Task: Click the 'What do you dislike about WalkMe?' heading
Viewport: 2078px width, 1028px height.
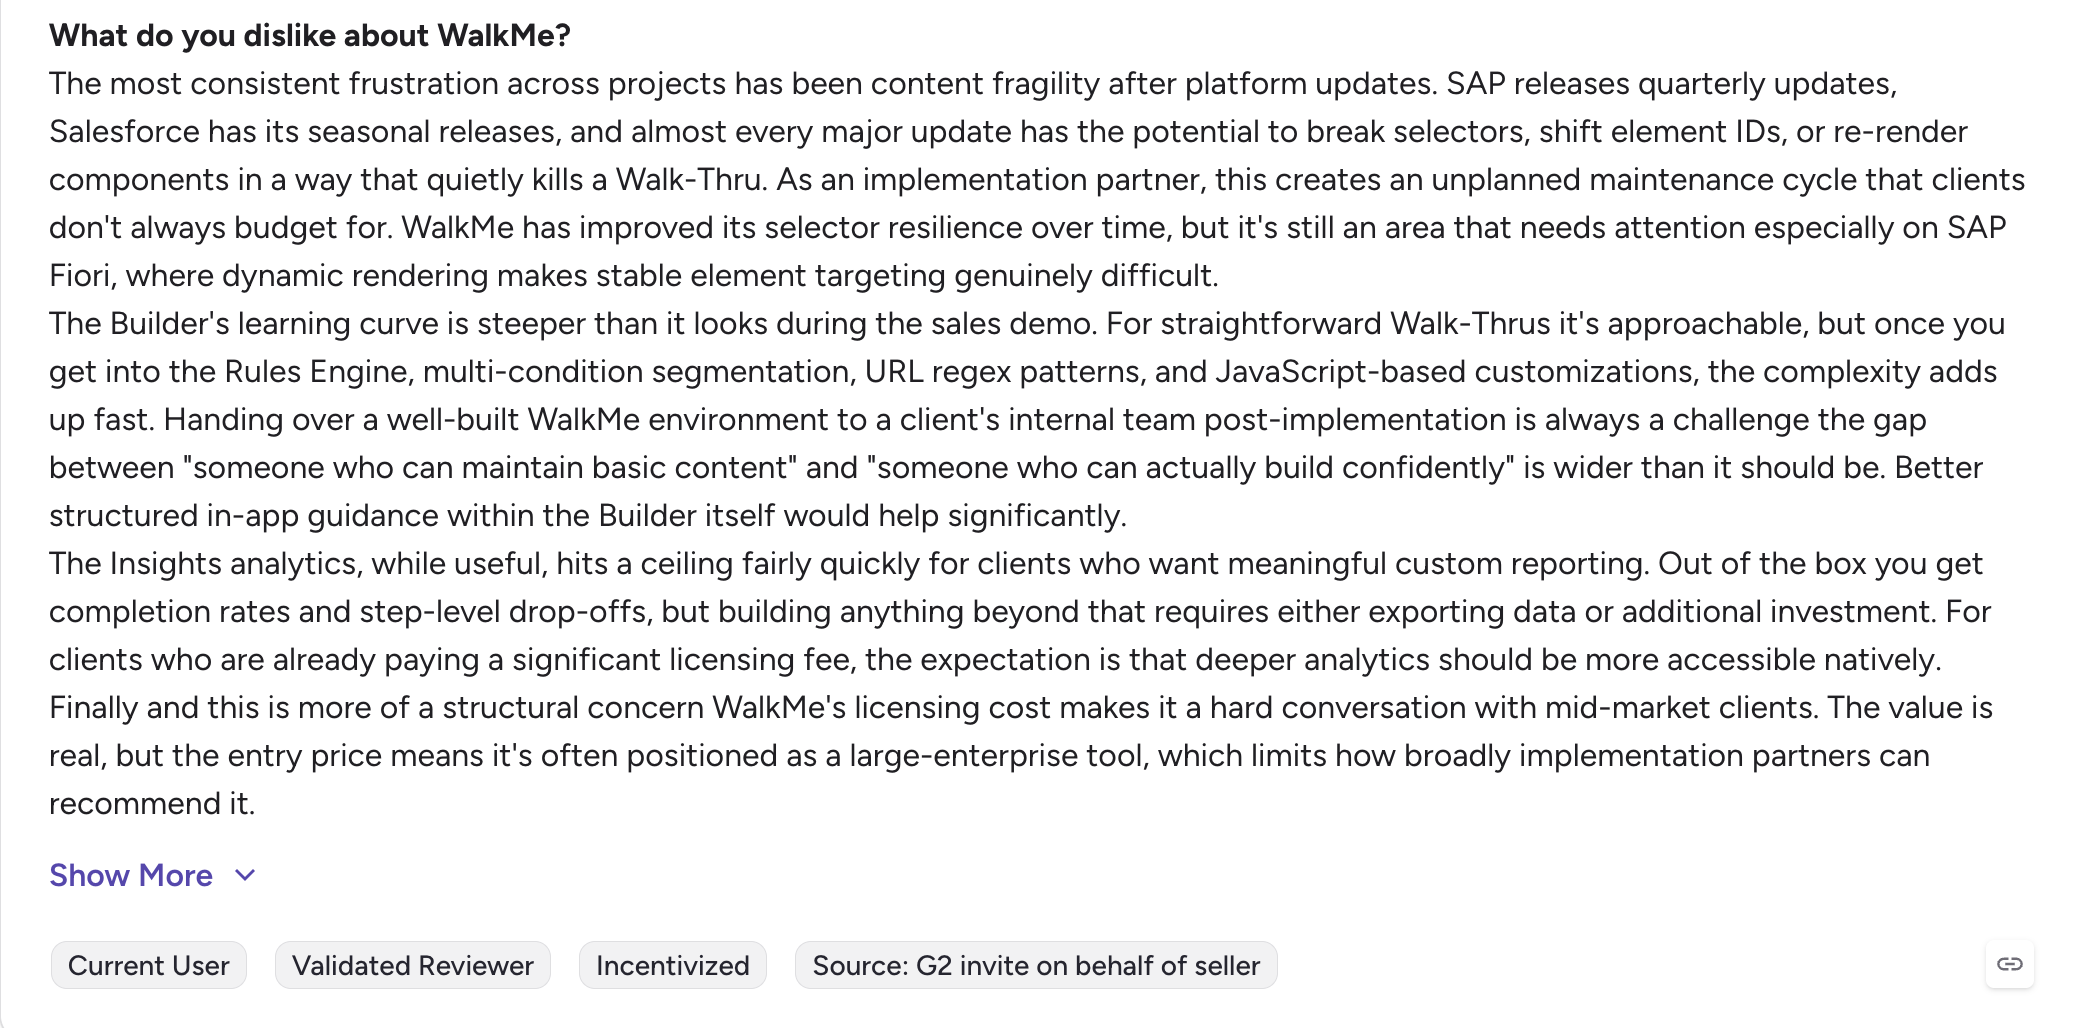Action: [x=310, y=36]
